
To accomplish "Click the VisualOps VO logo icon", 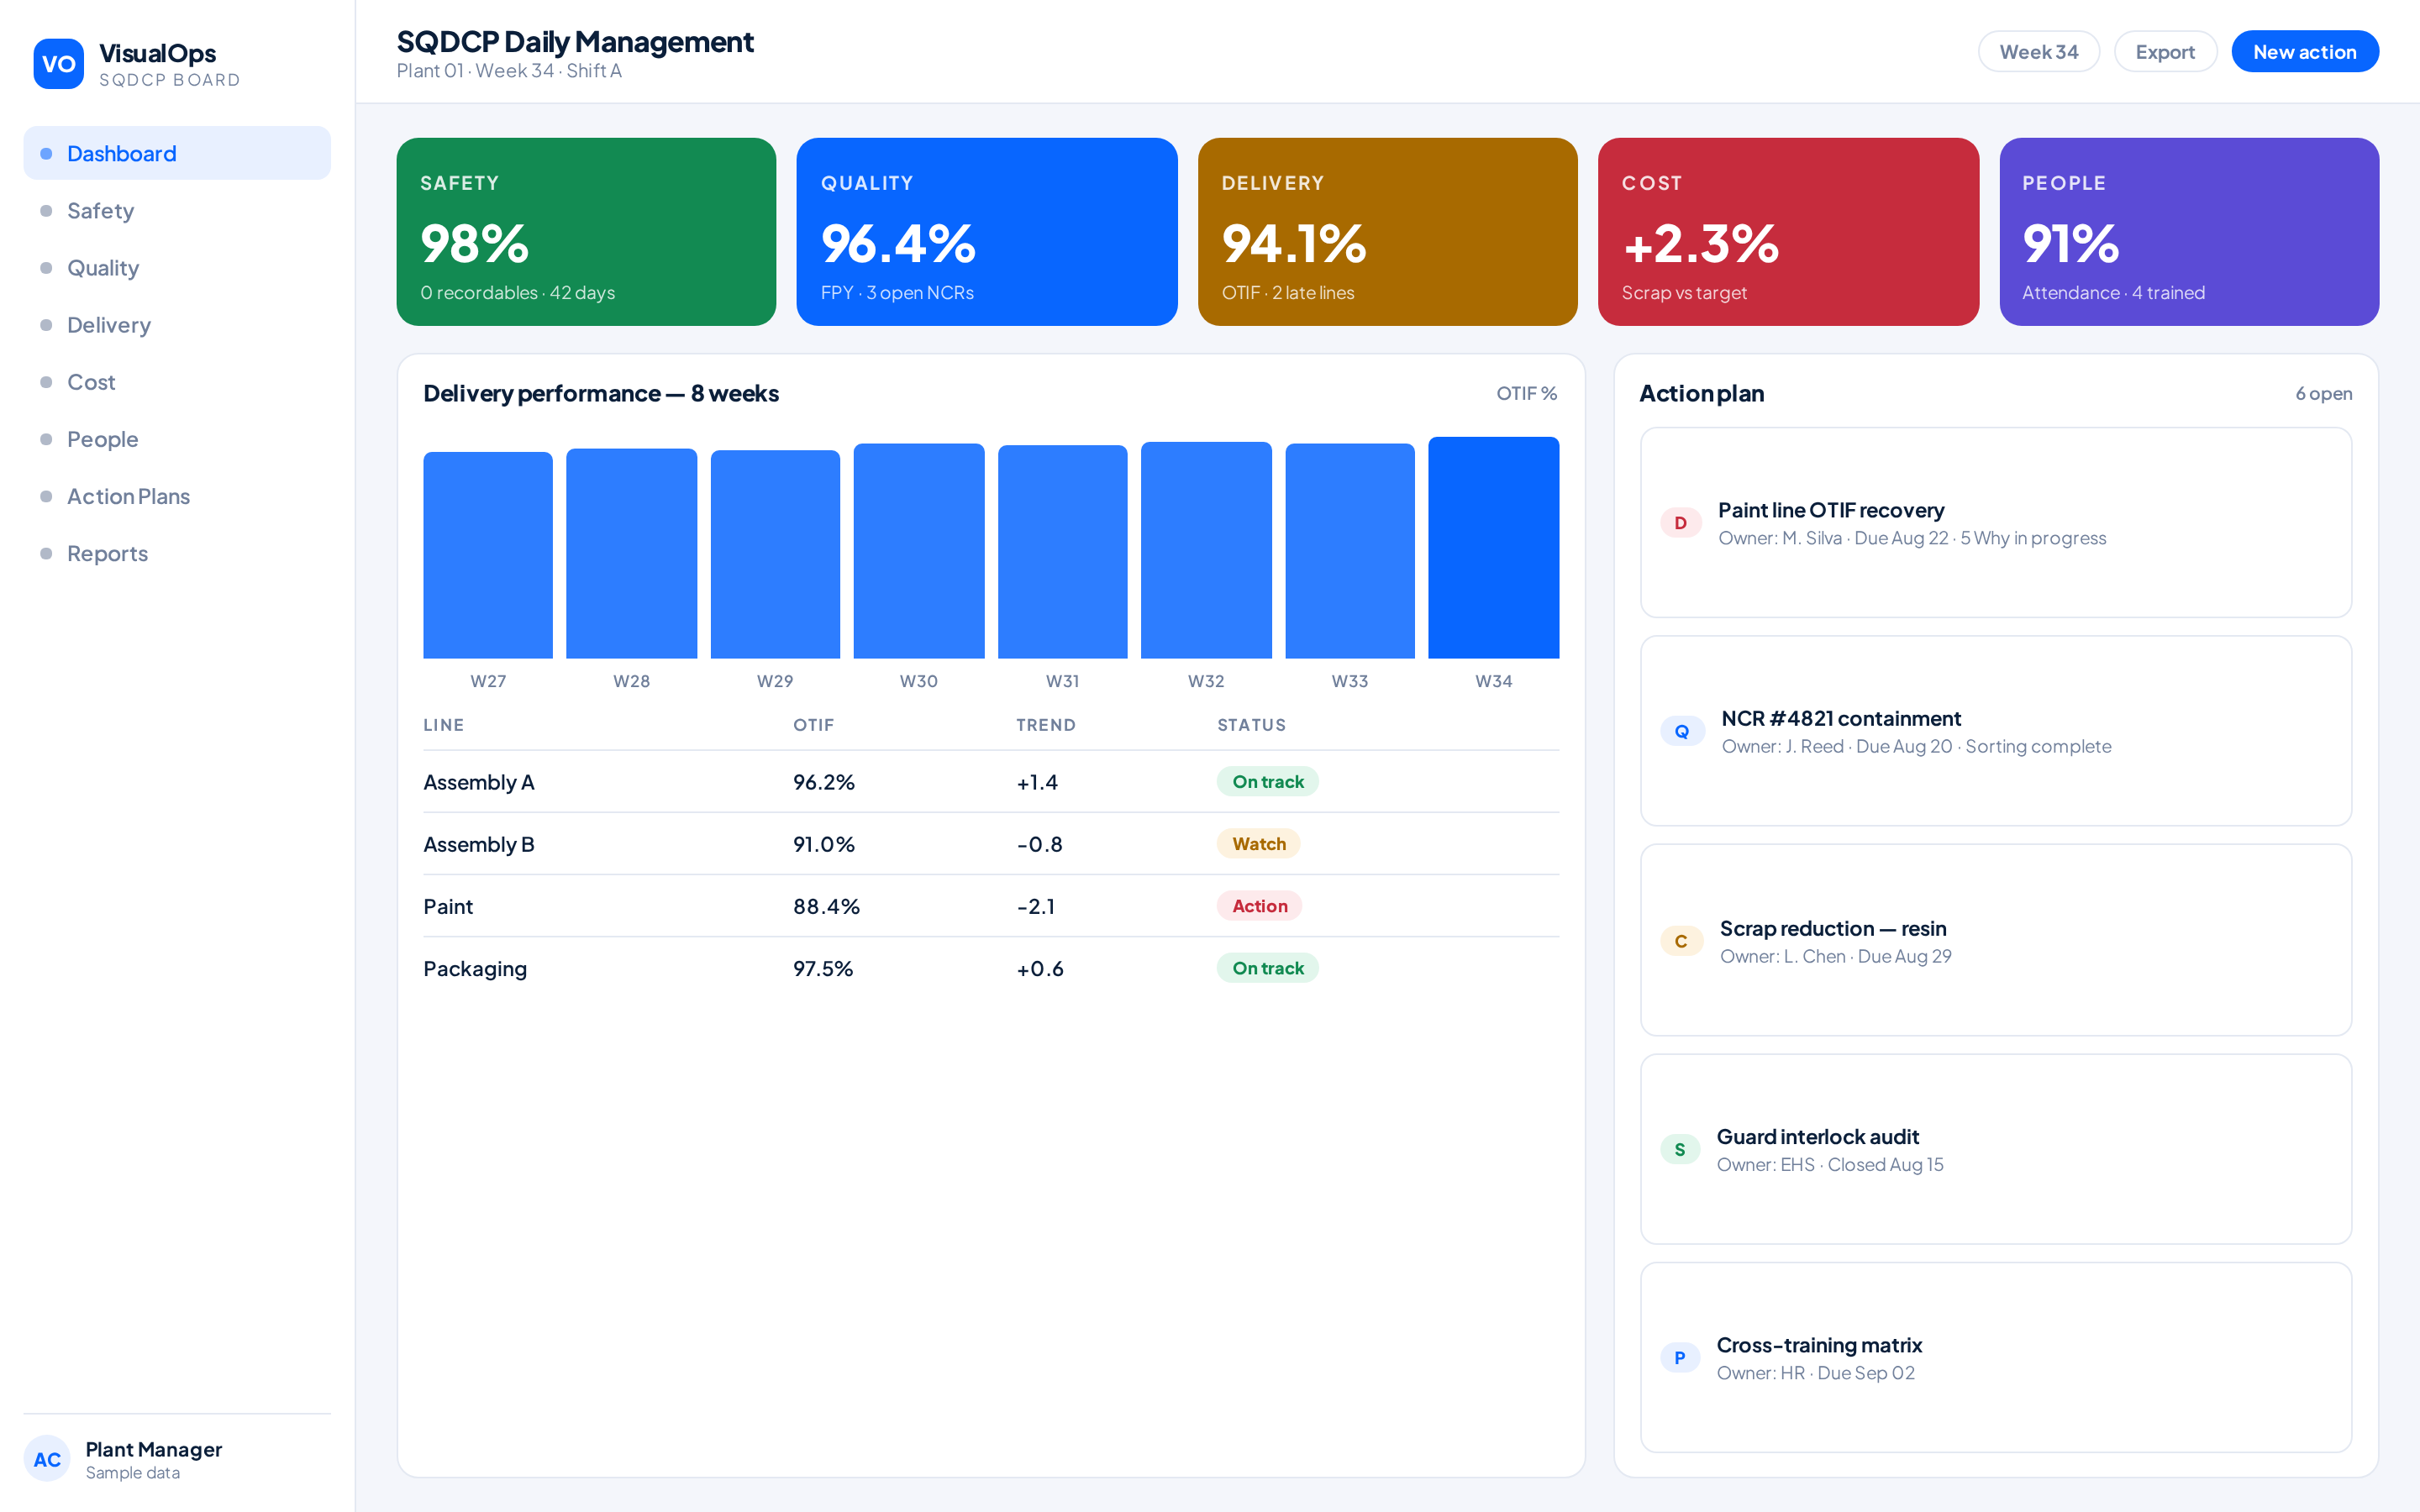I will [58, 64].
